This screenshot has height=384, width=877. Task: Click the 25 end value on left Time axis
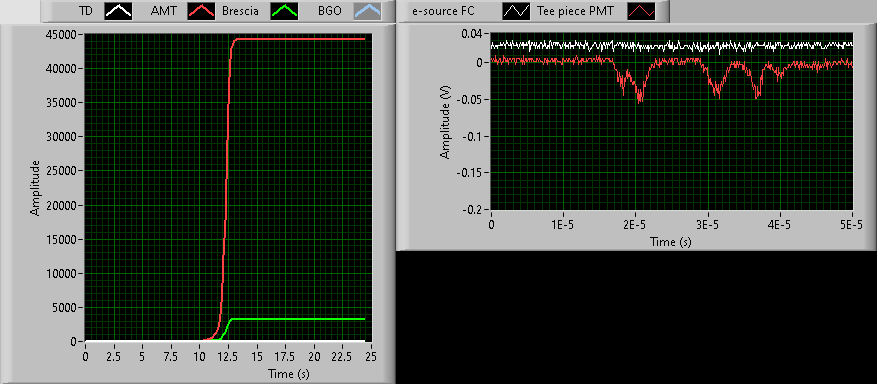click(371, 357)
